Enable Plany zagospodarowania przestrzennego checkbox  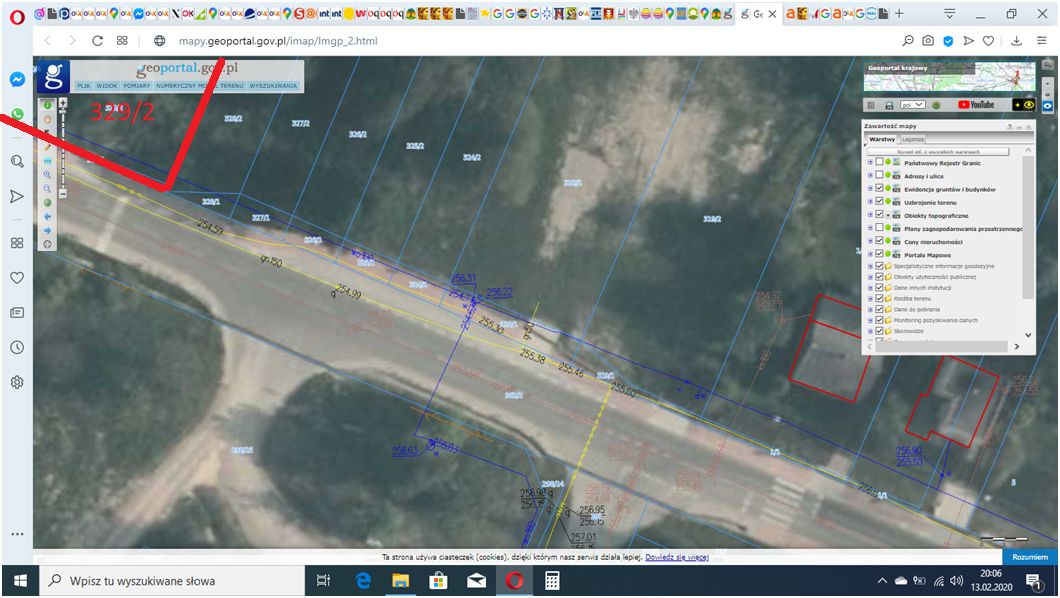point(879,227)
